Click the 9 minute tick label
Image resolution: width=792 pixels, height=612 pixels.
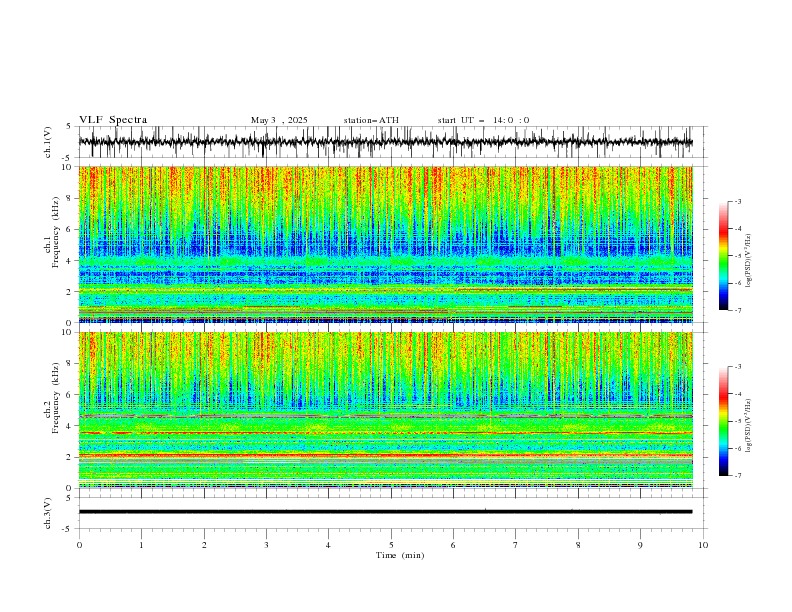pos(640,545)
